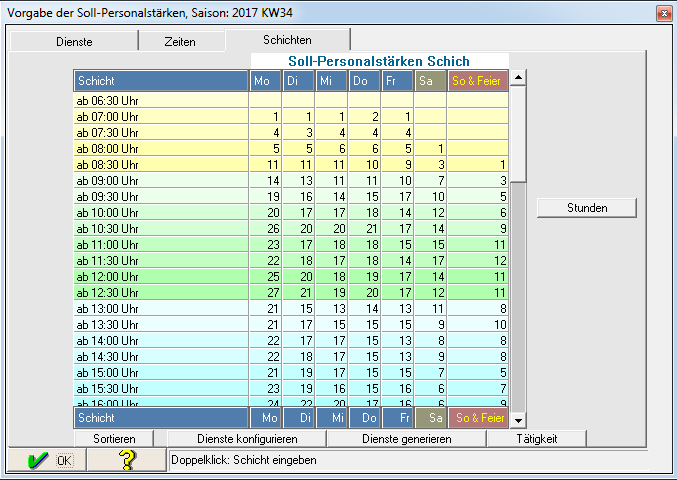Click the Schicht column header at top
Screen dimensions: 677x480
click(x=160, y=80)
